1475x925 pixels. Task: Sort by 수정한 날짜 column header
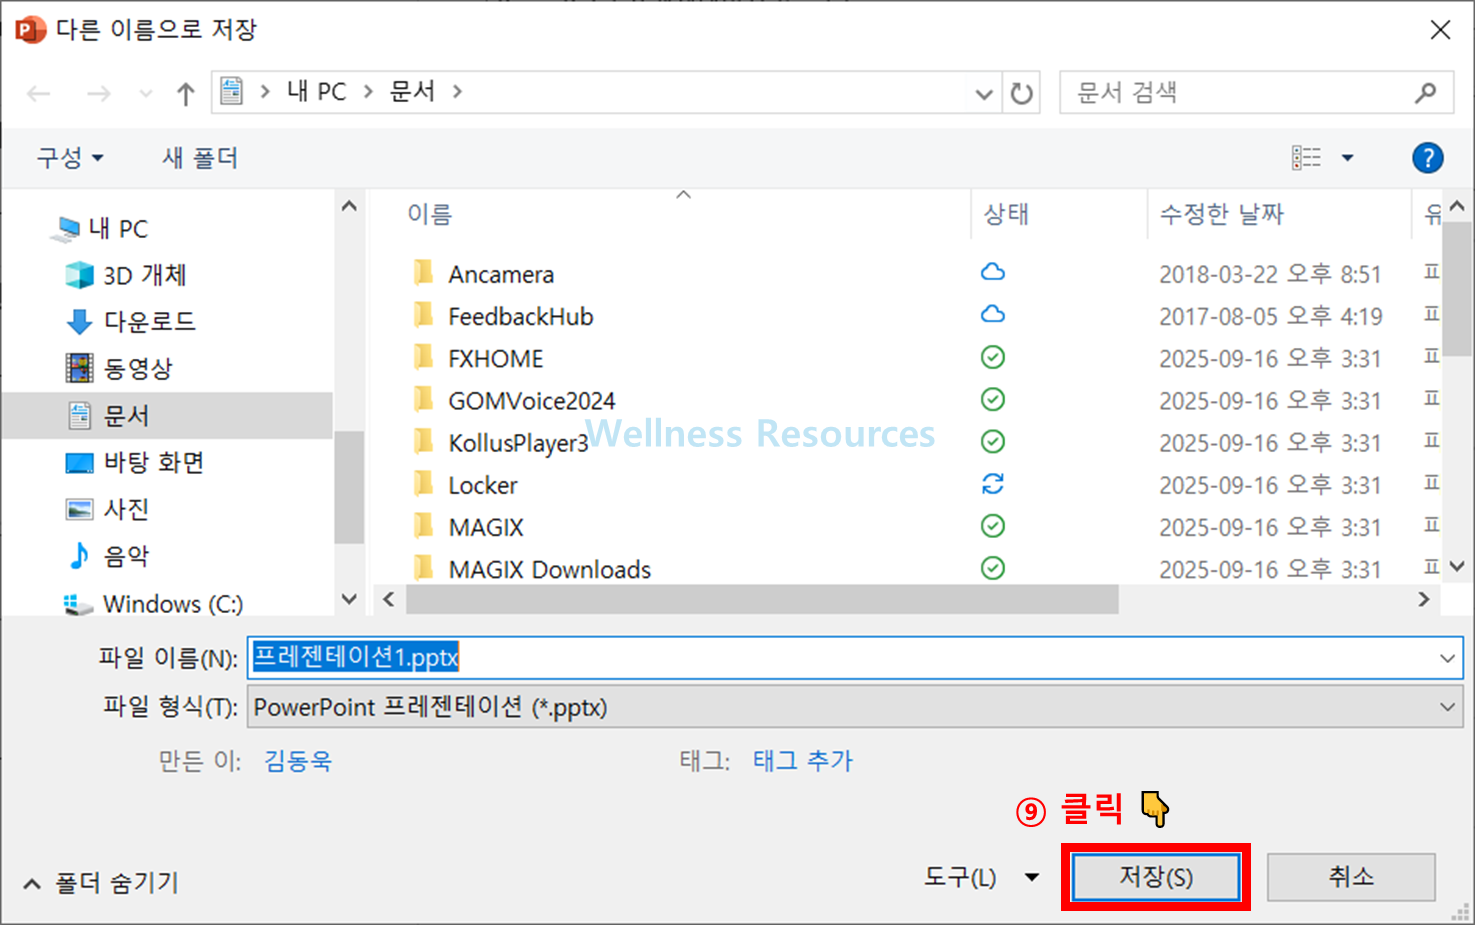pyautogui.click(x=1221, y=214)
